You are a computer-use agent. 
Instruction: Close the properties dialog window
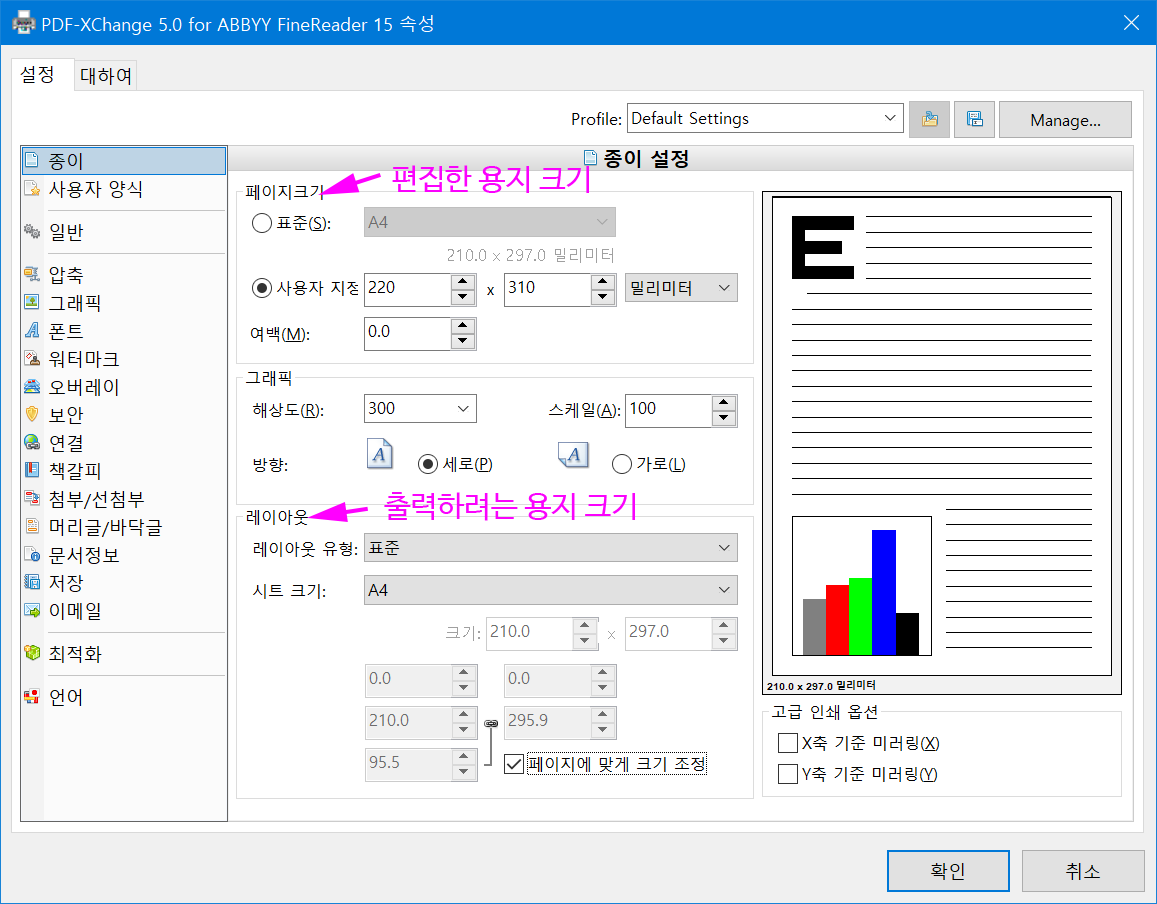coord(1131,23)
